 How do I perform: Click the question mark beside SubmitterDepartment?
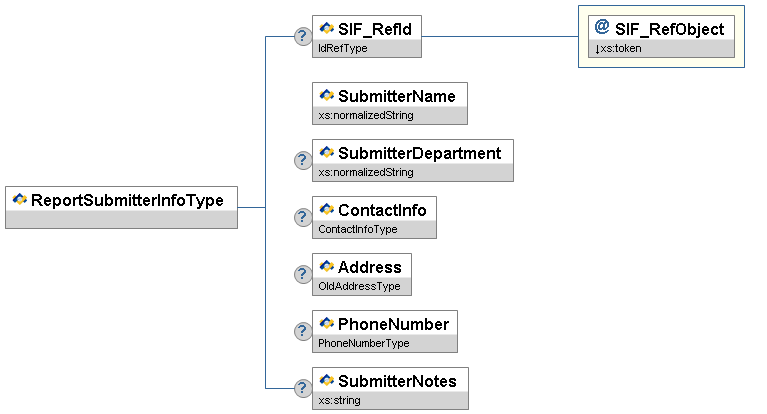click(302, 160)
